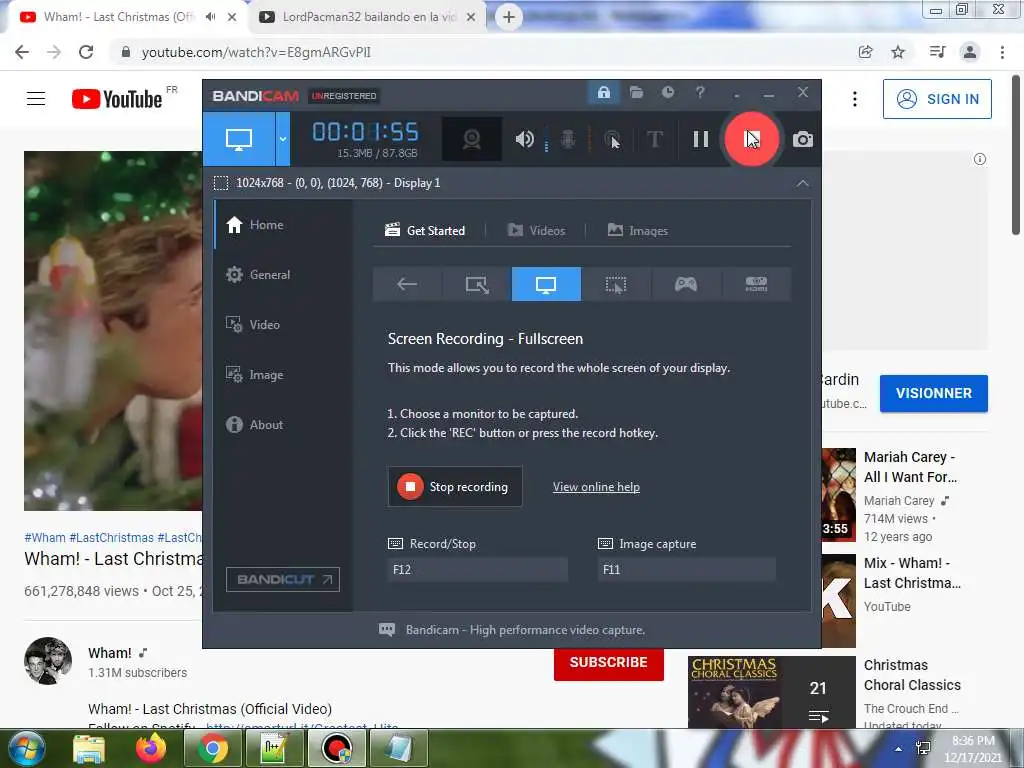Screen dimensions: 1024x768
Task: Click the back arrow mode button
Action: click(x=407, y=284)
